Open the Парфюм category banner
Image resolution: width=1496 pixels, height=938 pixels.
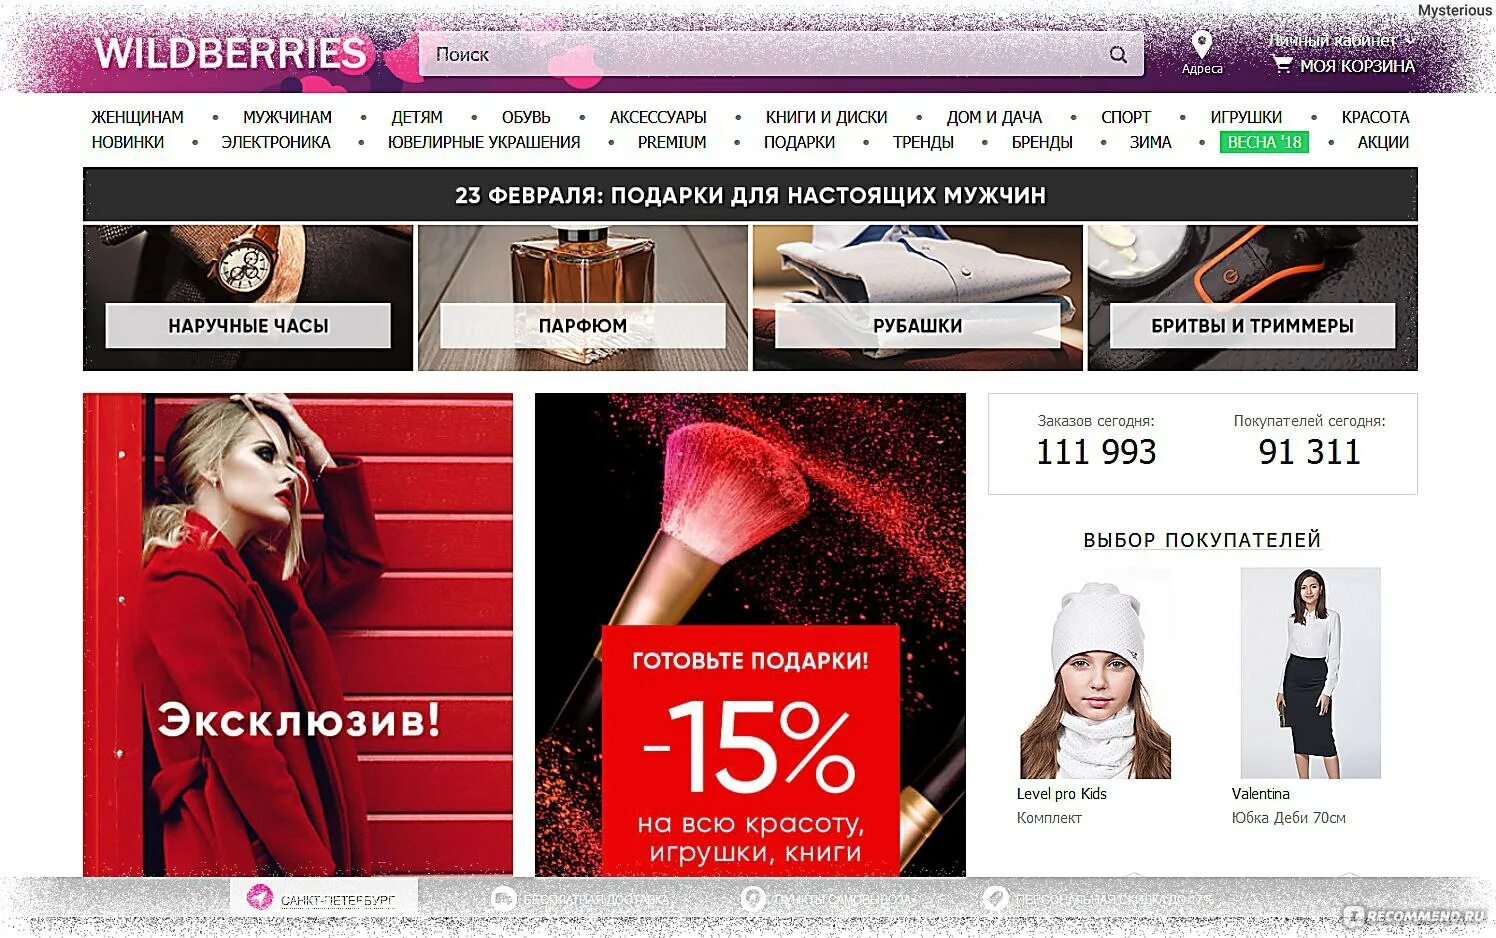583,298
